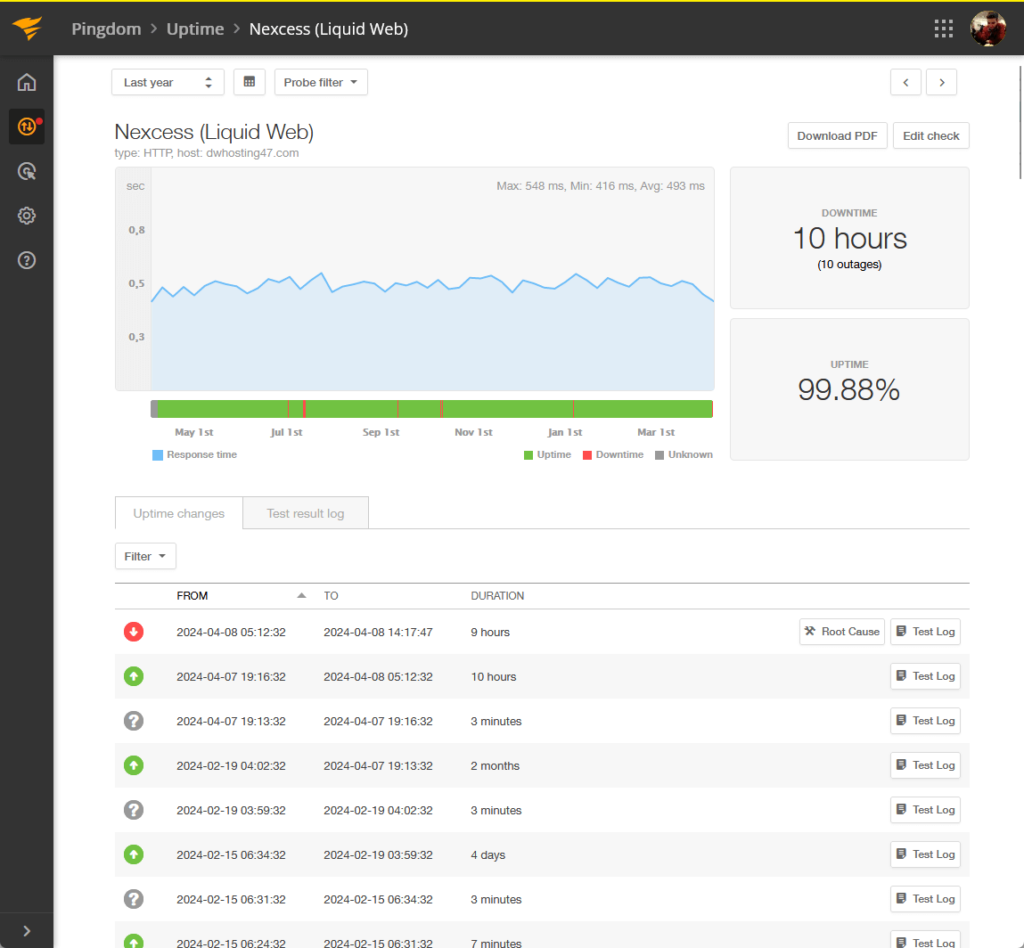Screen dimensions: 1024x948
Task: Open the Help question mark icon
Action: click(x=27, y=260)
